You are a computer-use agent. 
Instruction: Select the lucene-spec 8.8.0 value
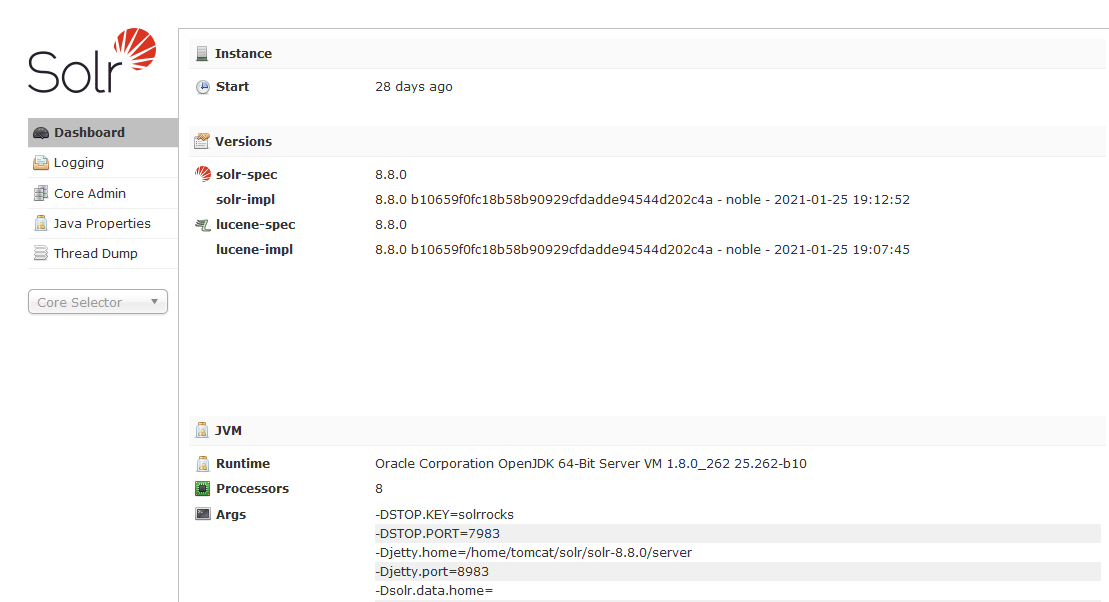(391, 225)
